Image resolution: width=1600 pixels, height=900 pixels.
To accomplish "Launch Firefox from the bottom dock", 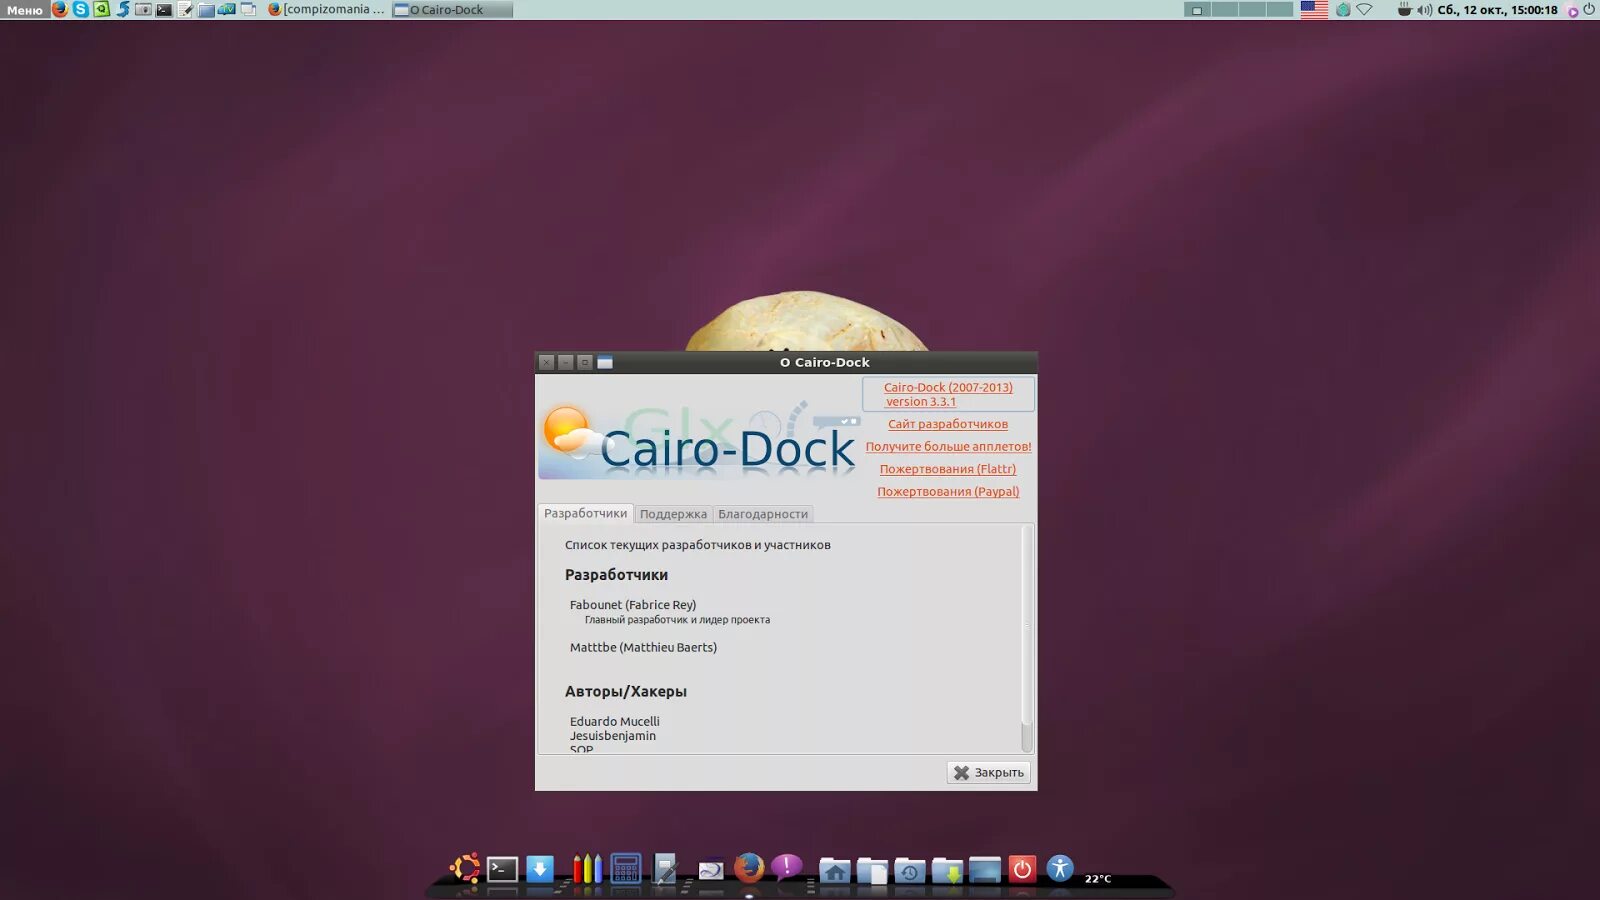I will coord(749,867).
